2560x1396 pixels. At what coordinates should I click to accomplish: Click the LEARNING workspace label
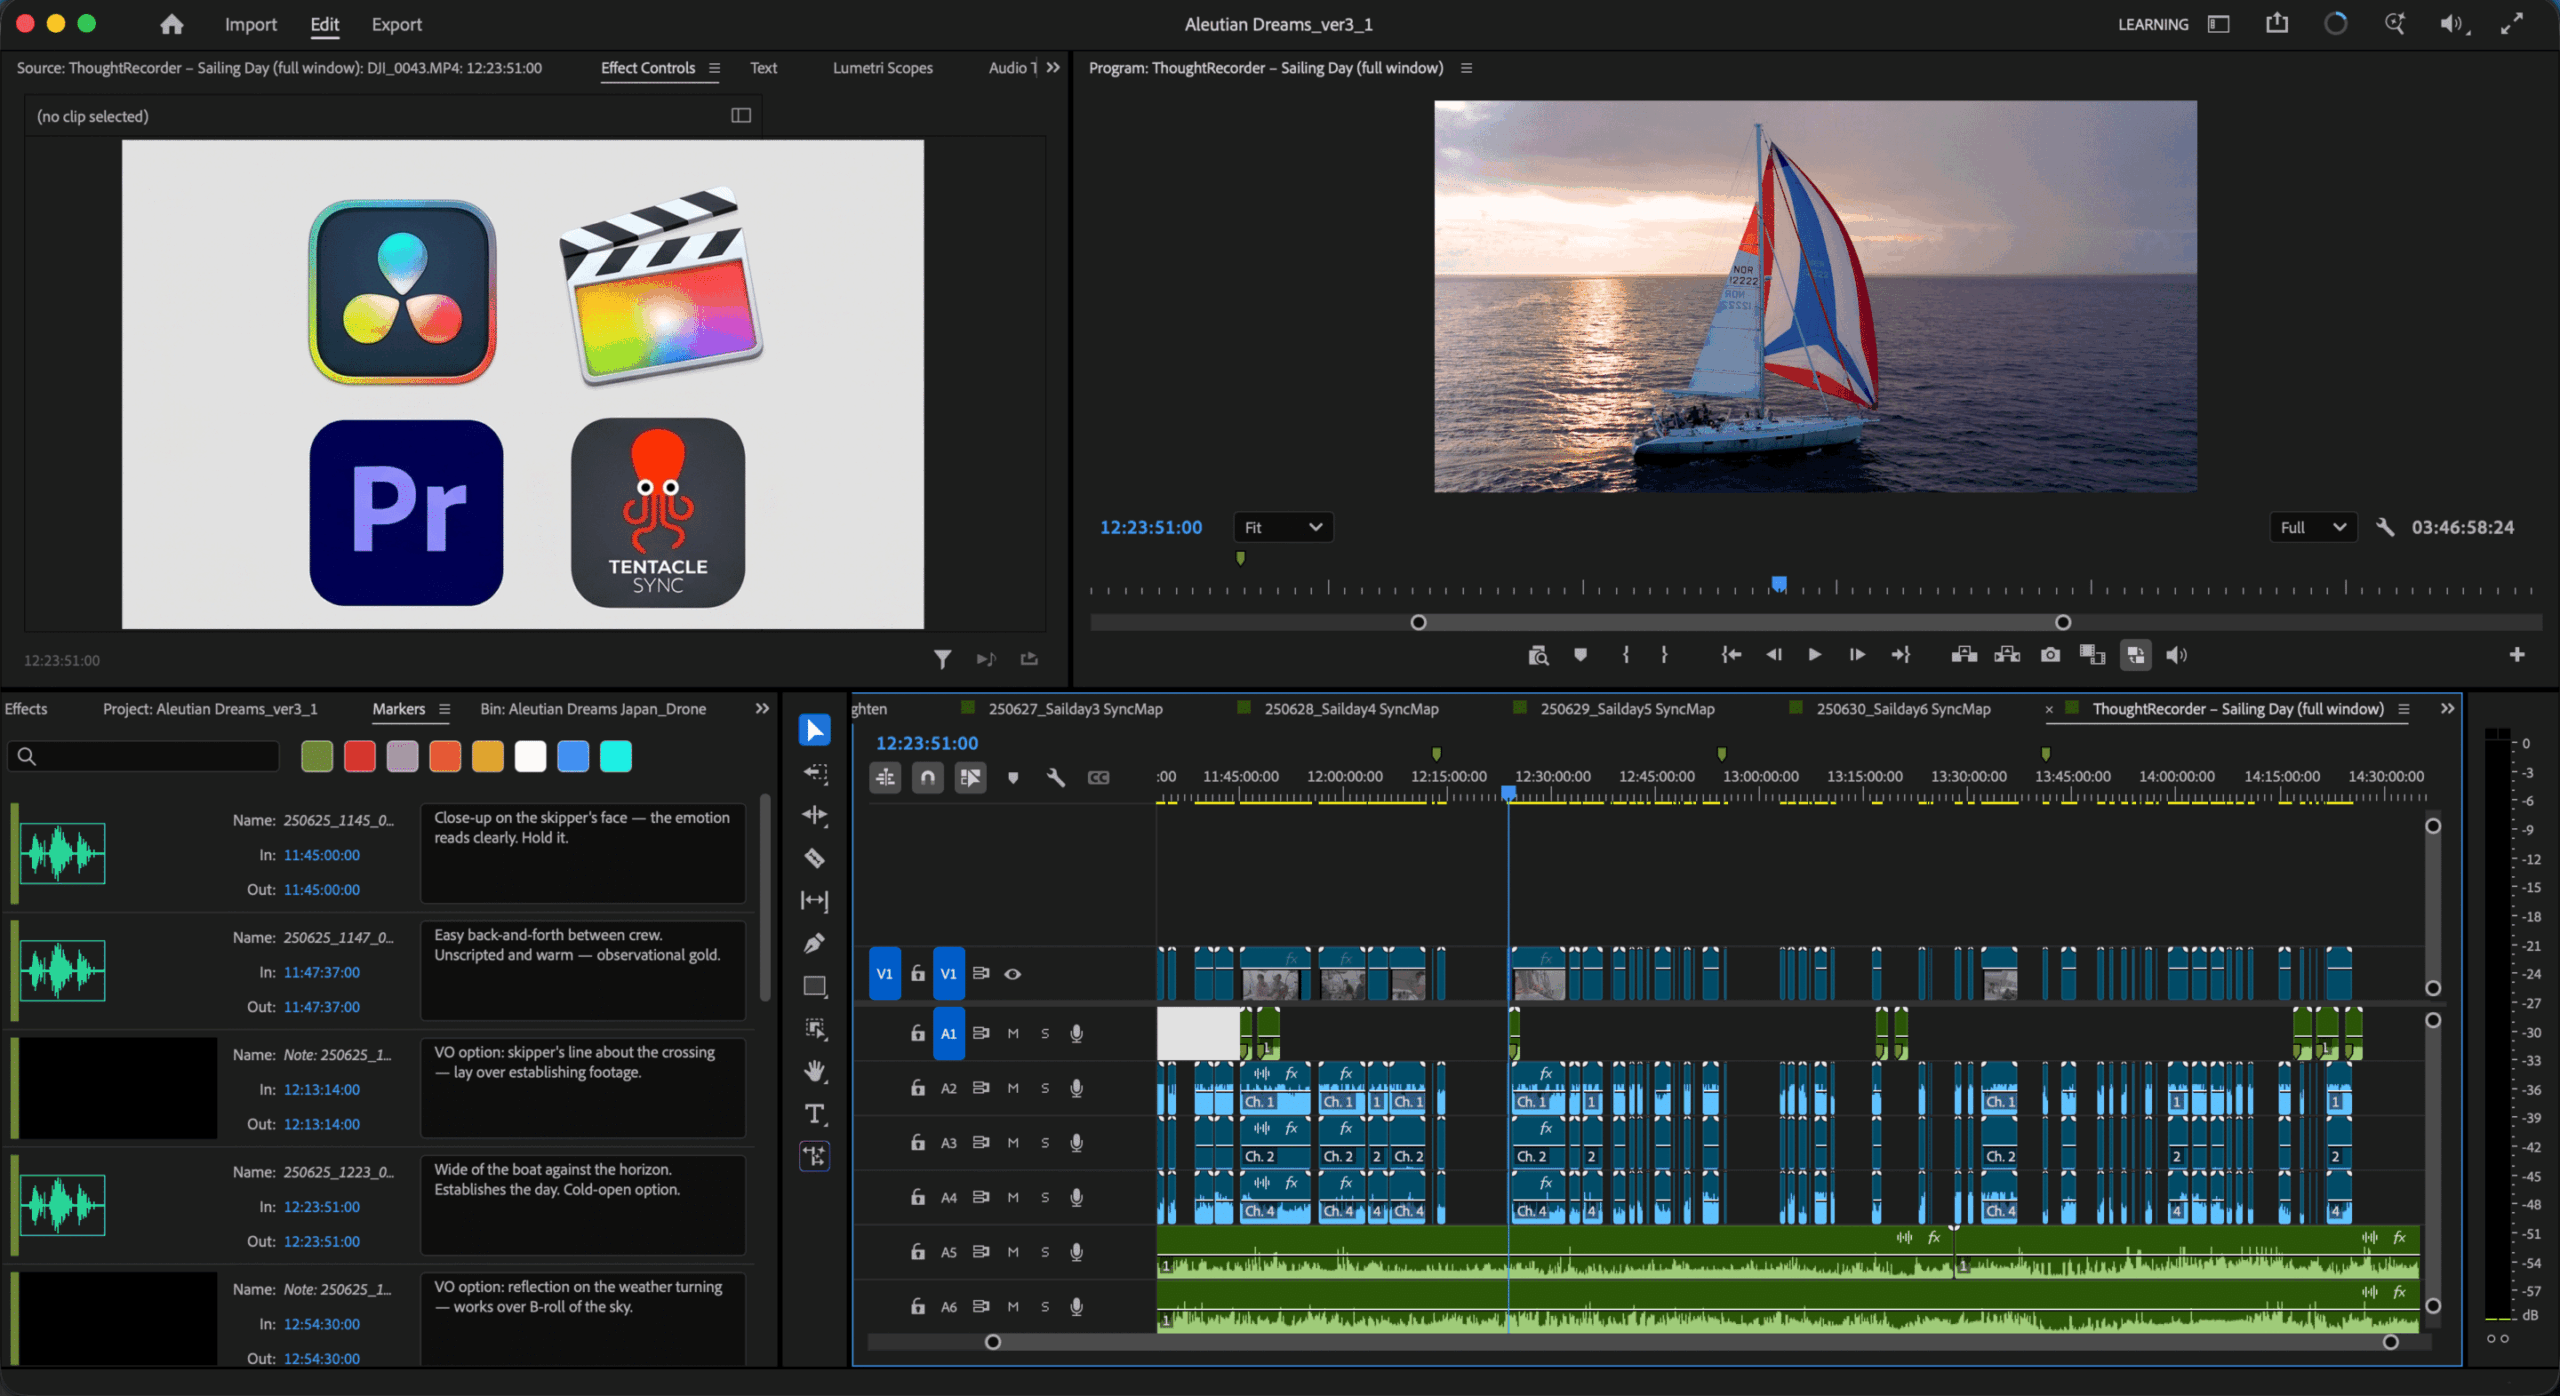(x=2153, y=24)
